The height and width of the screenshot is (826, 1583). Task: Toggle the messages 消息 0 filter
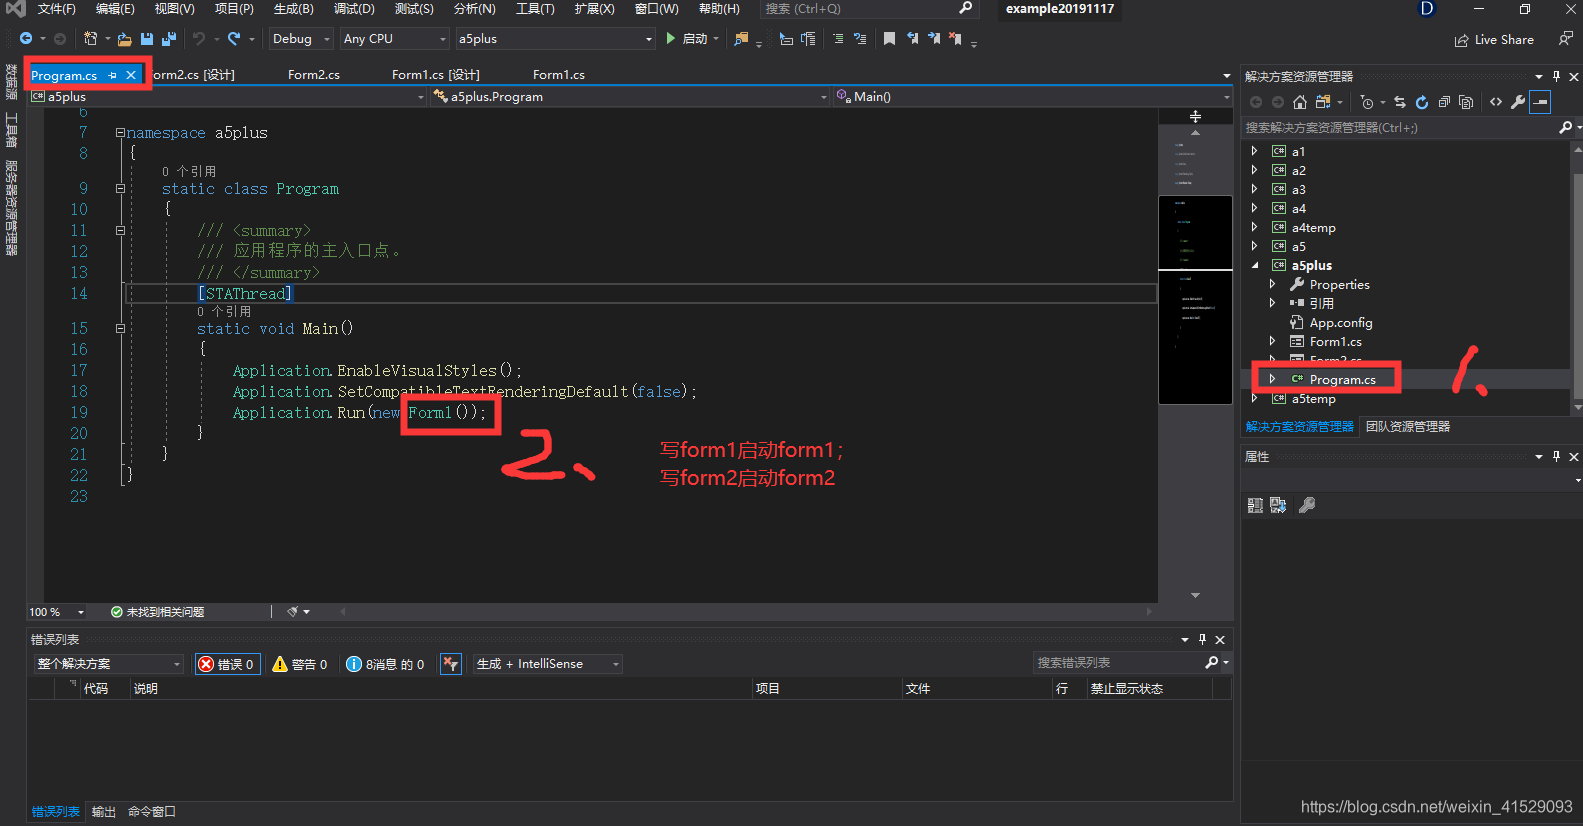click(386, 664)
